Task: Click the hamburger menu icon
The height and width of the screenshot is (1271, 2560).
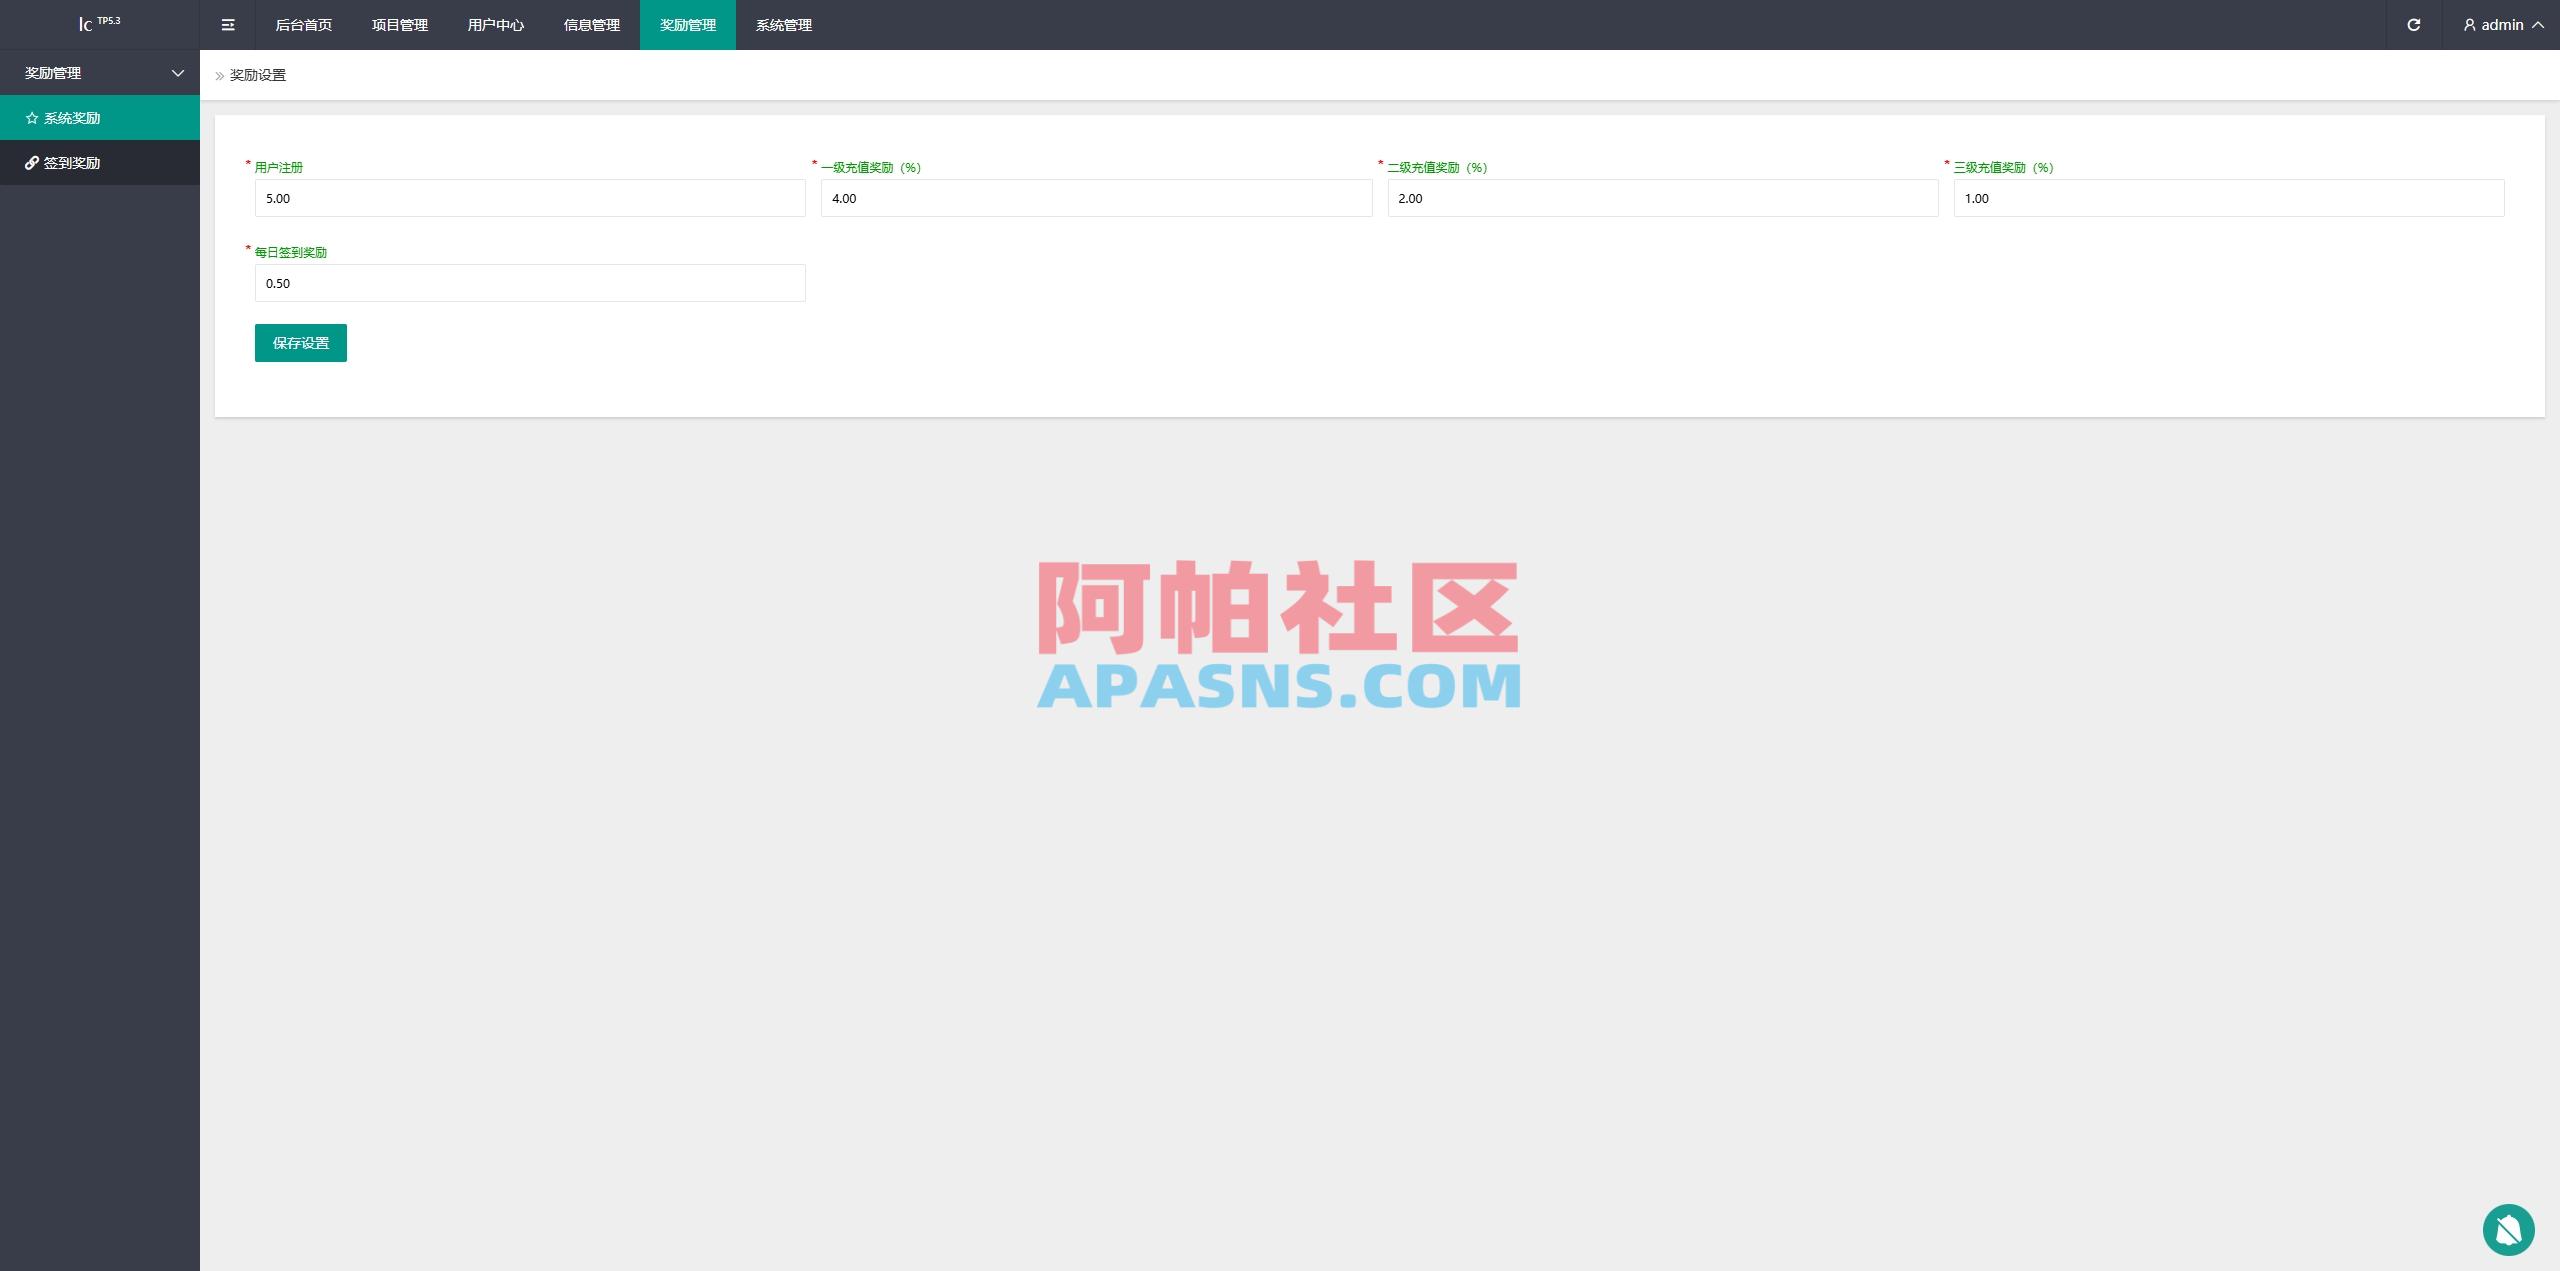Action: [228, 25]
